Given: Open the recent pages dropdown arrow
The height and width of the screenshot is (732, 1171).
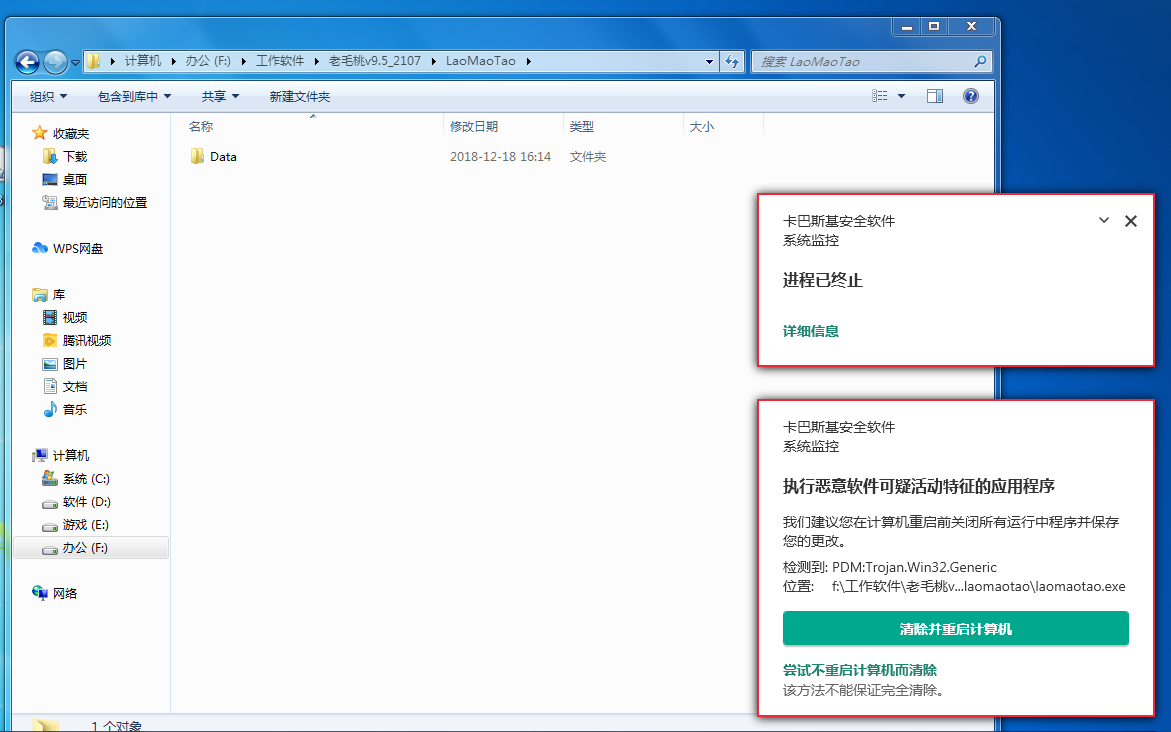Looking at the screenshot, I should 75,63.
